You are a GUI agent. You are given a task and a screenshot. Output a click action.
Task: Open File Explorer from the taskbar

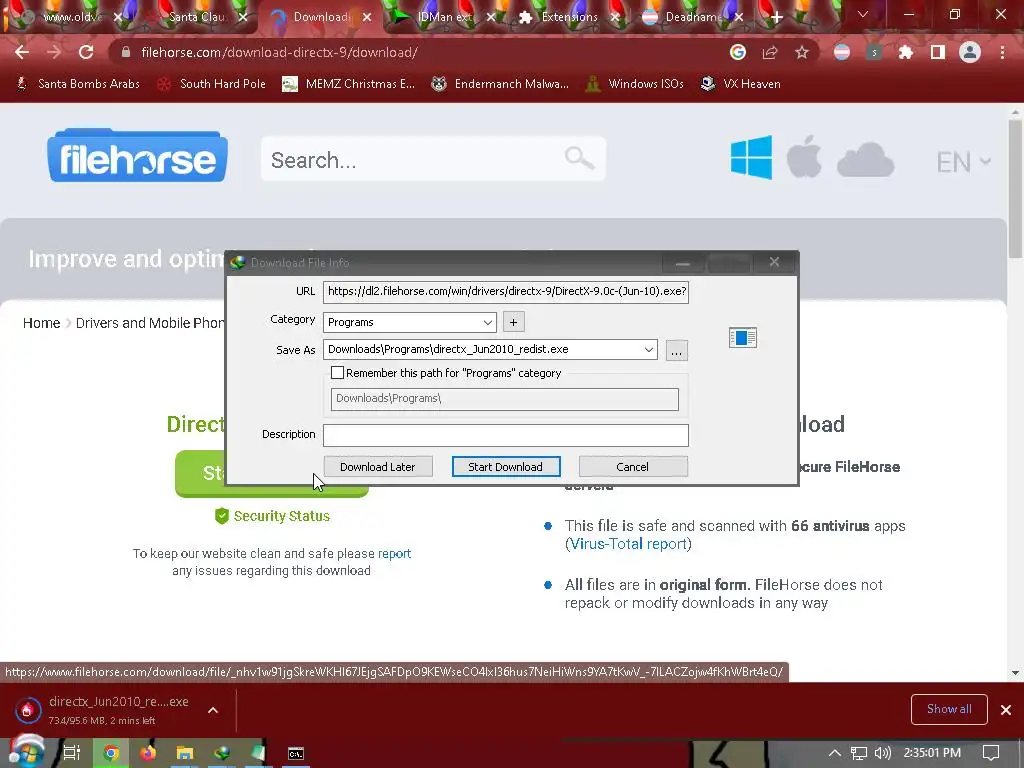pos(185,754)
